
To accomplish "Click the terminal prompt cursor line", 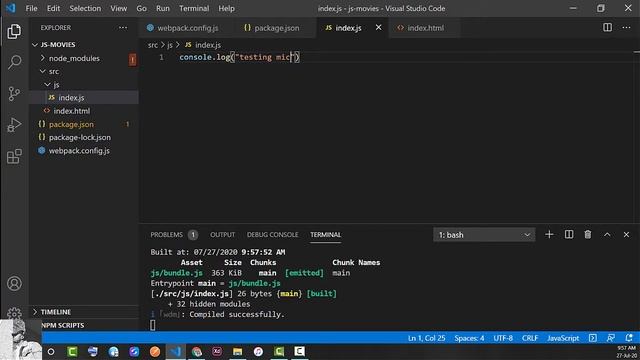I will (x=153, y=325).
